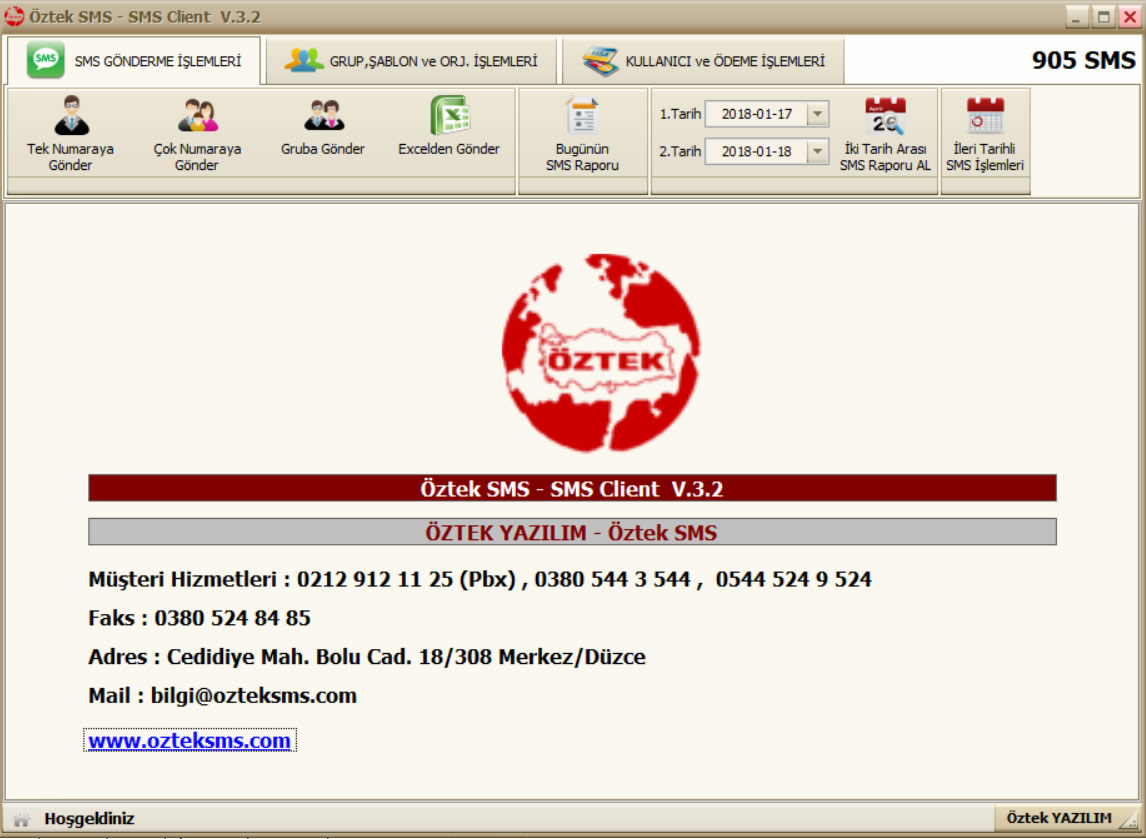Click the Mail : bilgi@ozteksms.com text
Viewport: 1146px width, 839px height.
point(222,695)
